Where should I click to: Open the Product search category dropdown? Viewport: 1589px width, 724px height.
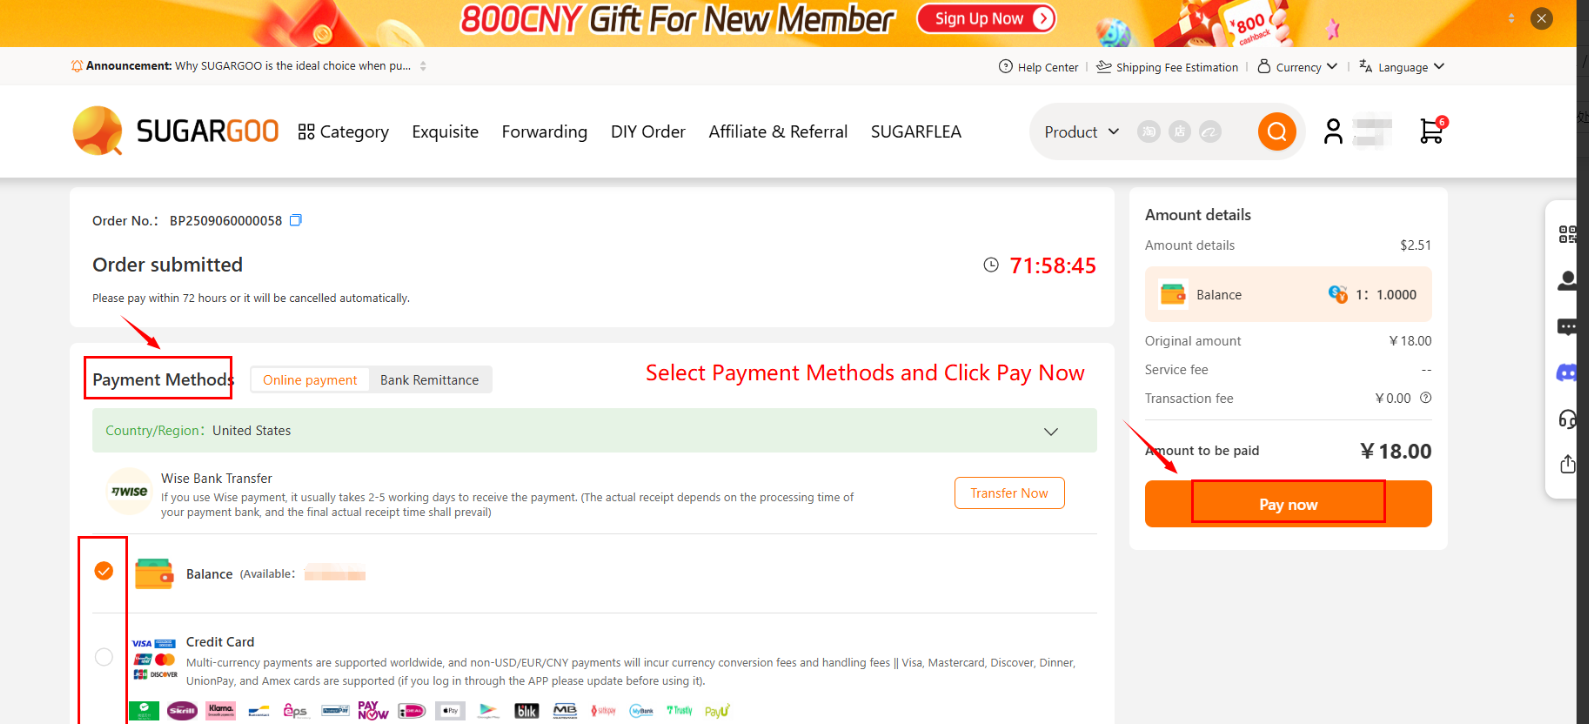click(x=1080, y=131)
